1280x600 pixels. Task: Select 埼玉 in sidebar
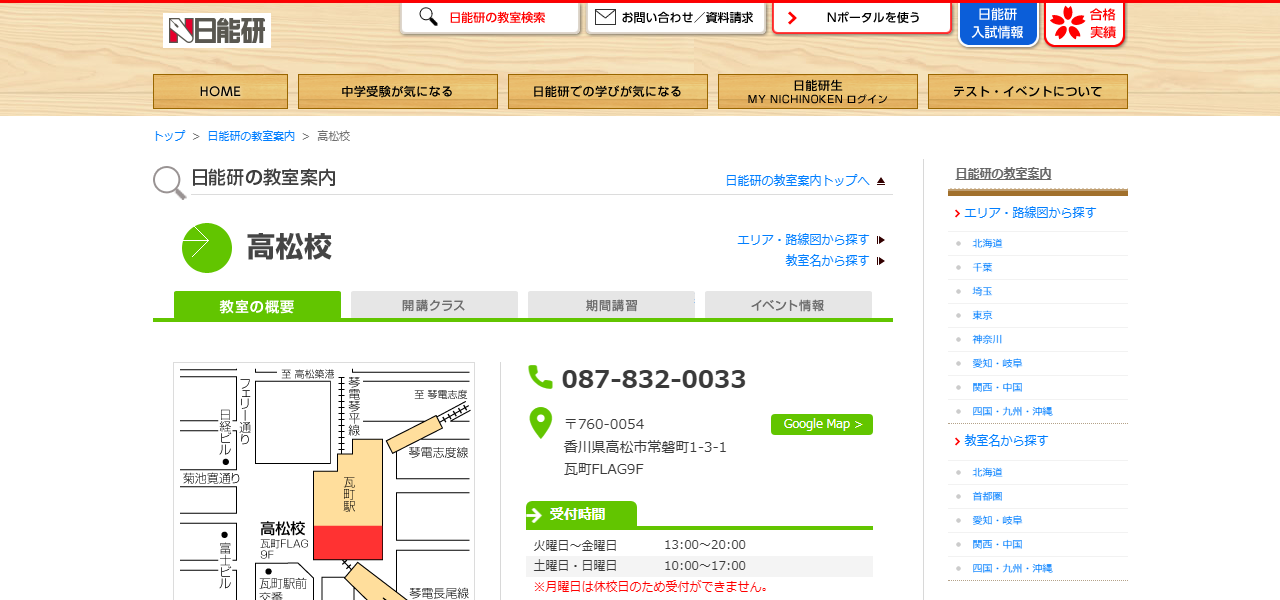982,291
